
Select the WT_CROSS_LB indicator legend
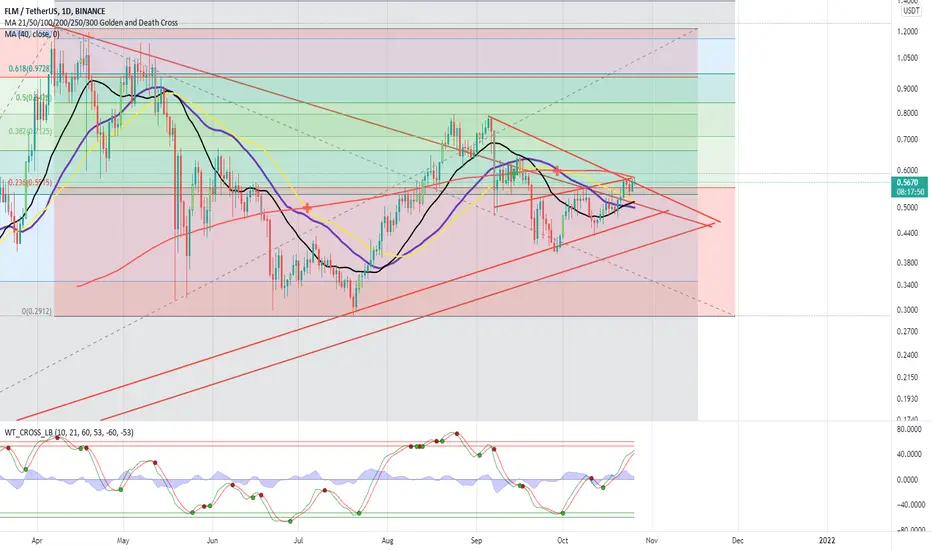(69, 432)
